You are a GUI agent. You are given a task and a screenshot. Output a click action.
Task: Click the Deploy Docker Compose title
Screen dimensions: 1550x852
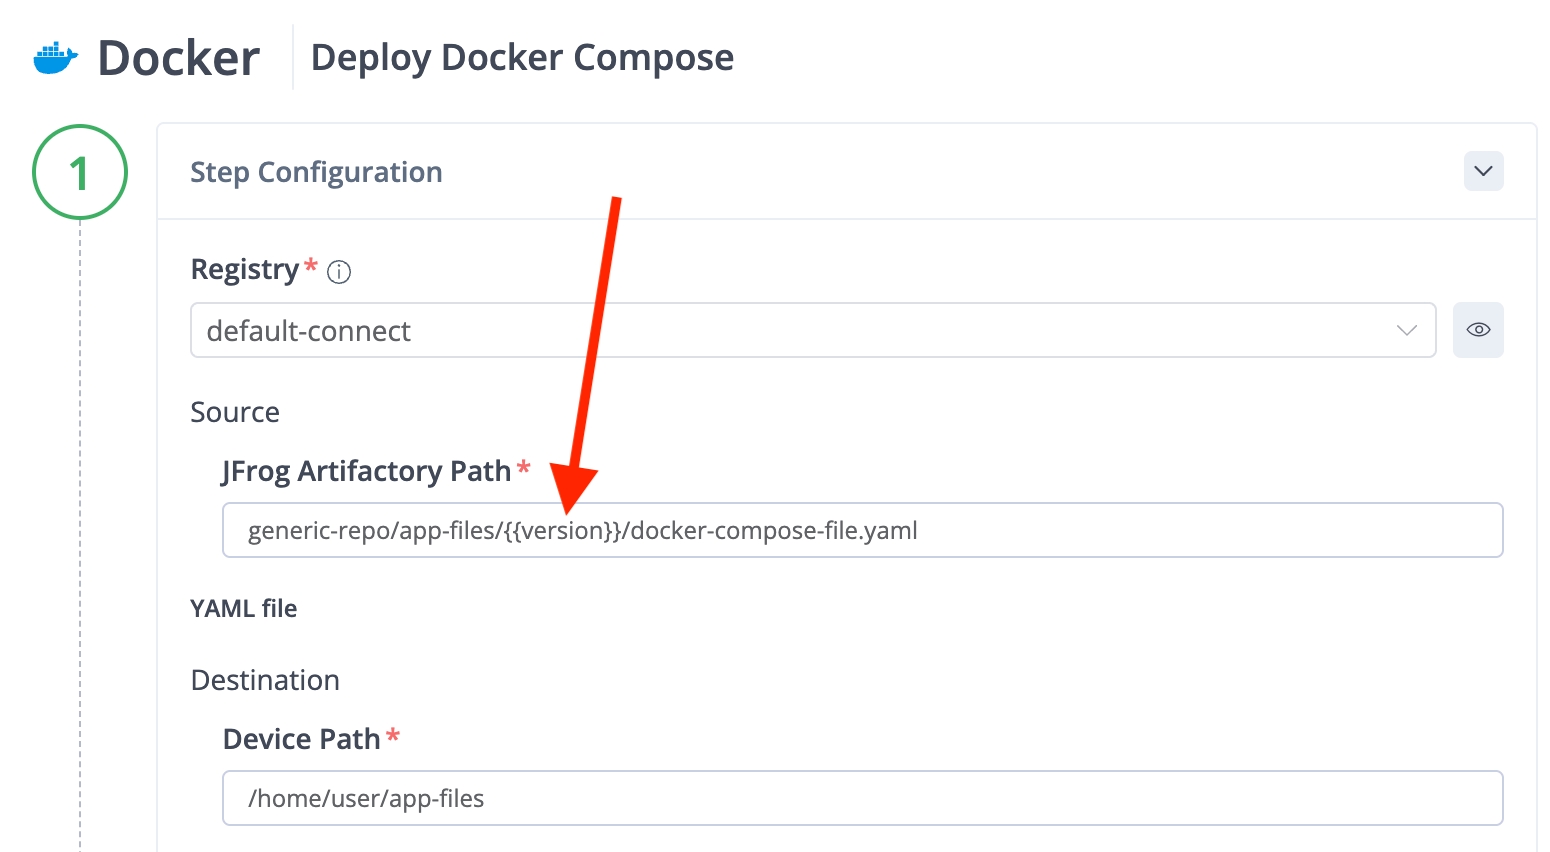point(522,58)
